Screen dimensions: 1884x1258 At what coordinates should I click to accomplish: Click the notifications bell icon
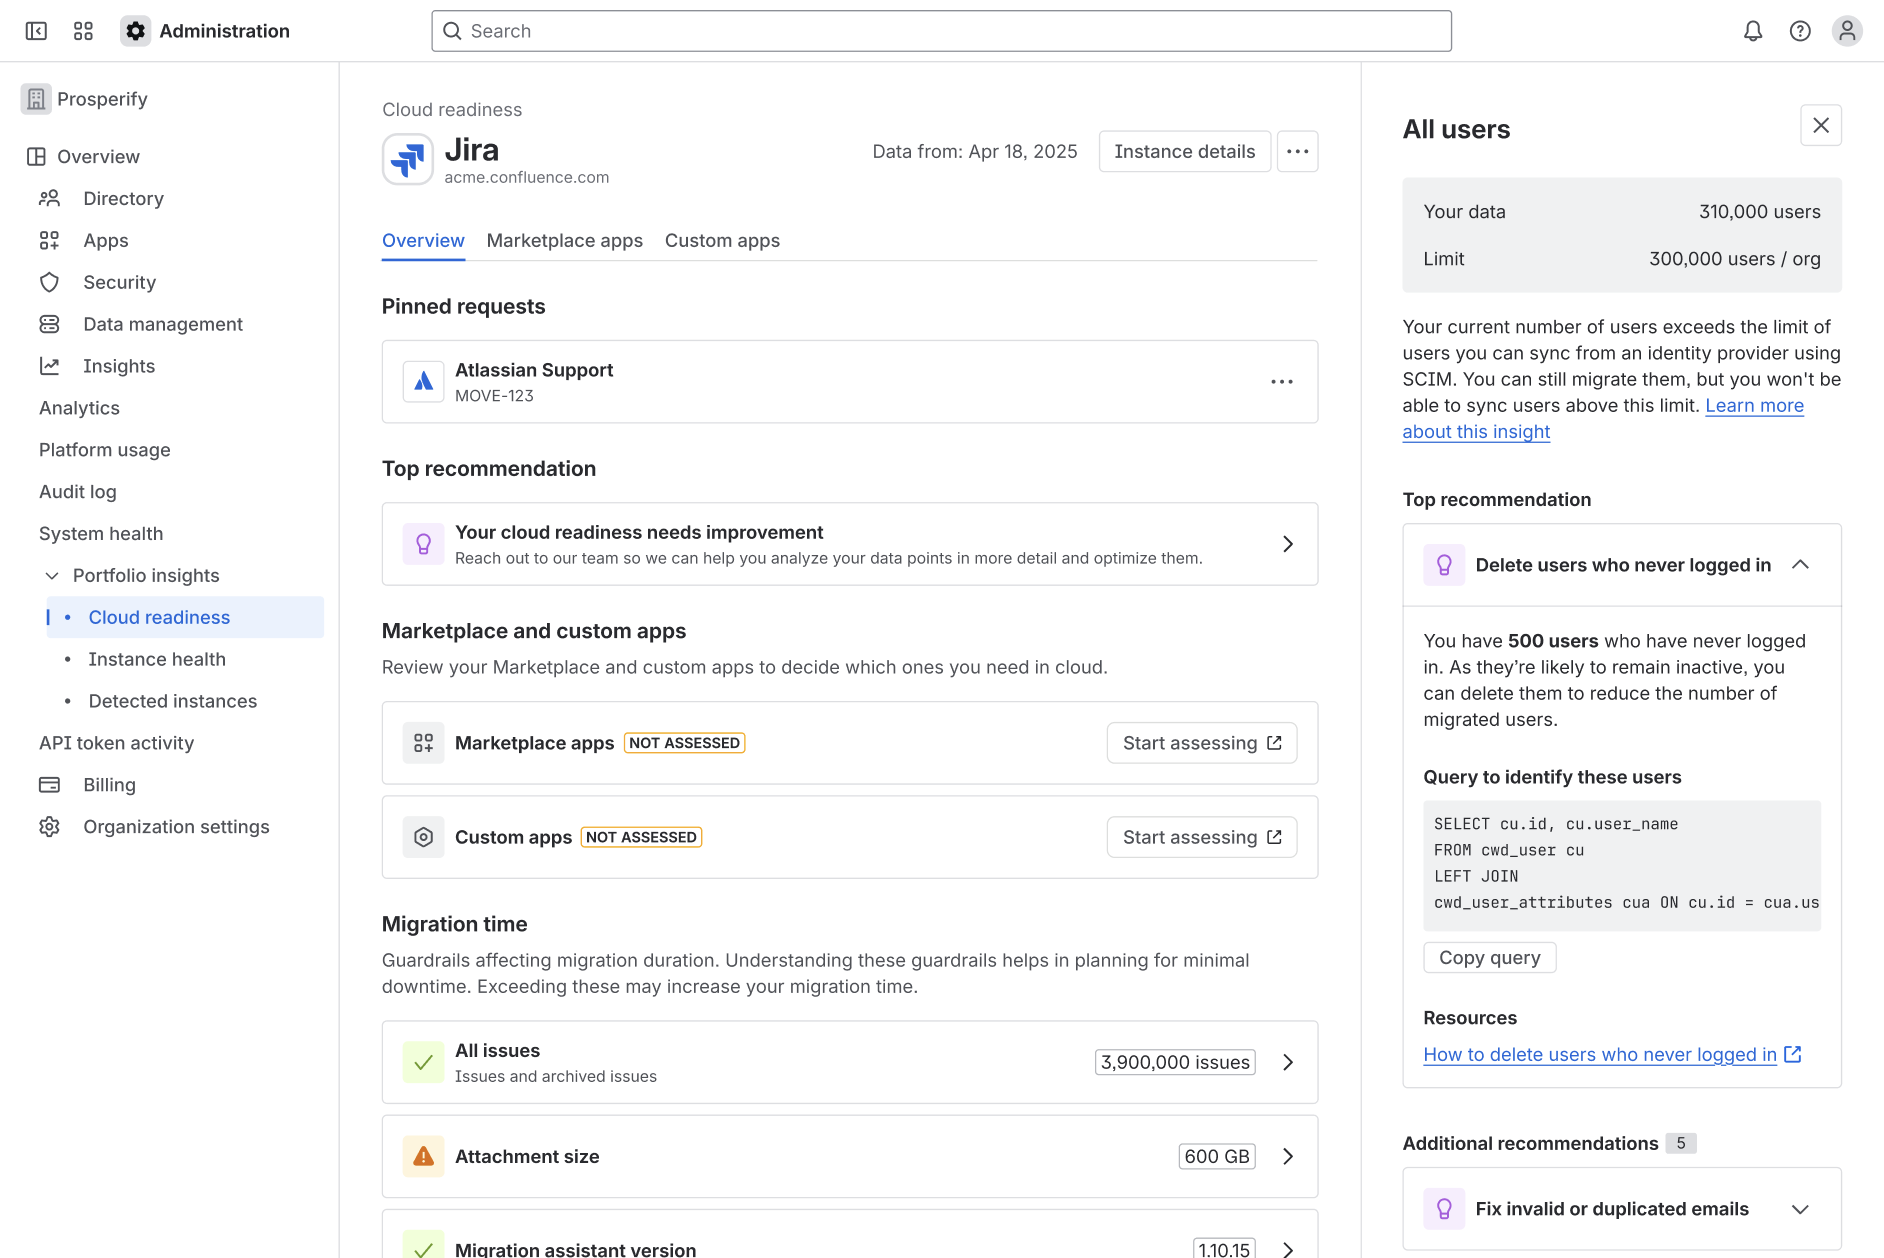(x=1751, y=31)
